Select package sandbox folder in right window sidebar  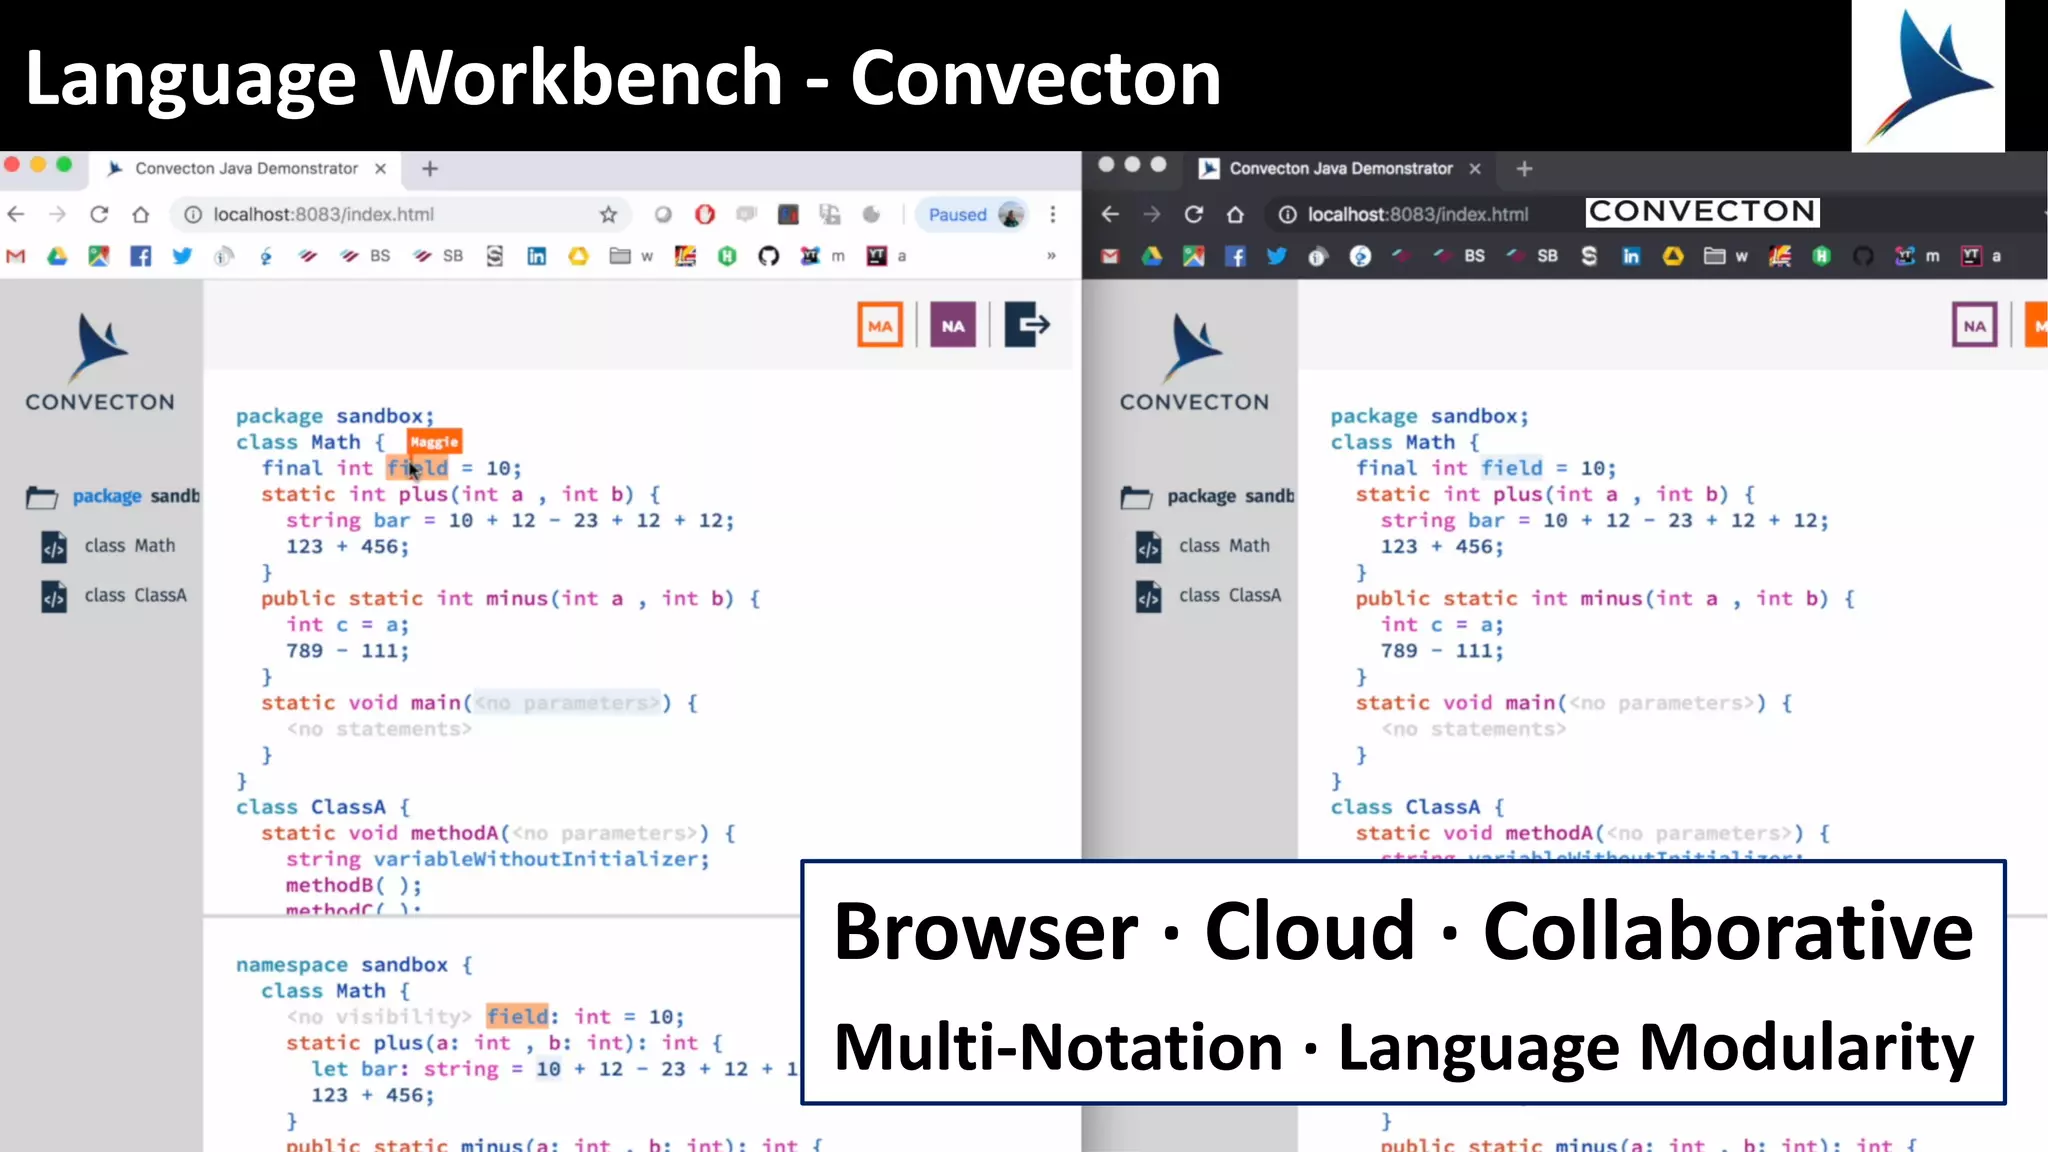point(1207,497)
